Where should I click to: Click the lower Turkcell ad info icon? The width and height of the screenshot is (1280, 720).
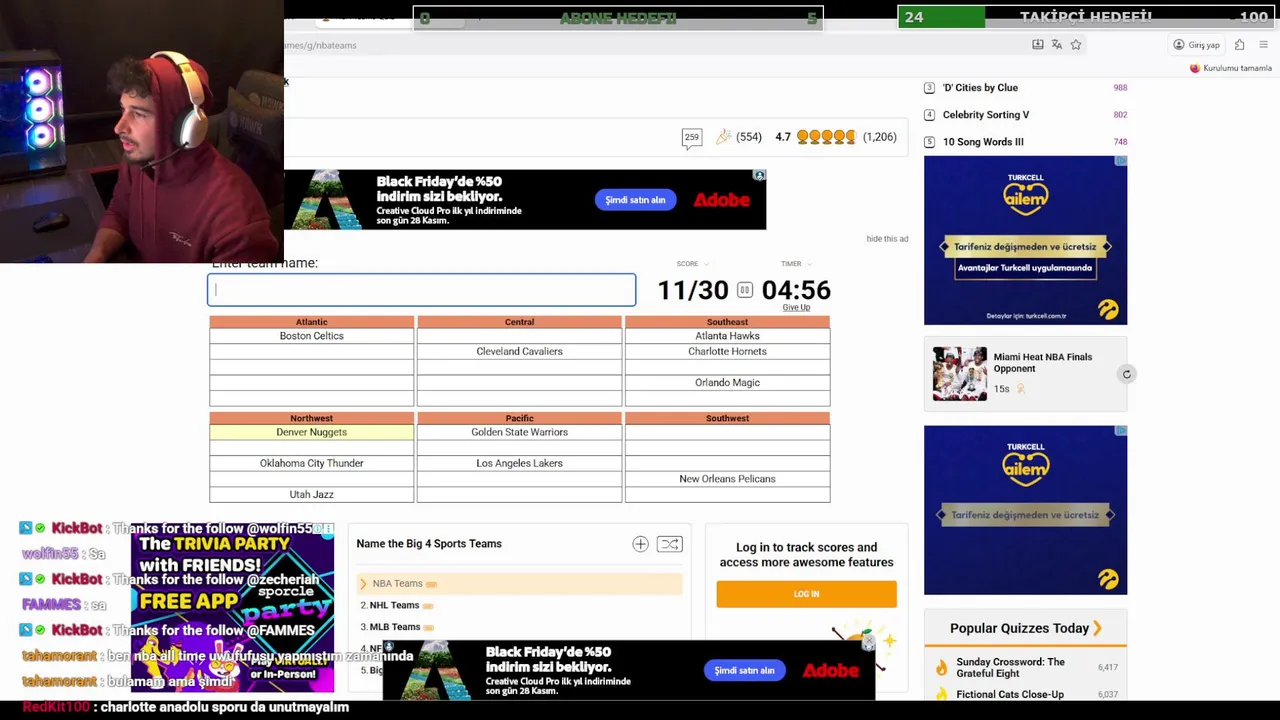coord(1121,431)
